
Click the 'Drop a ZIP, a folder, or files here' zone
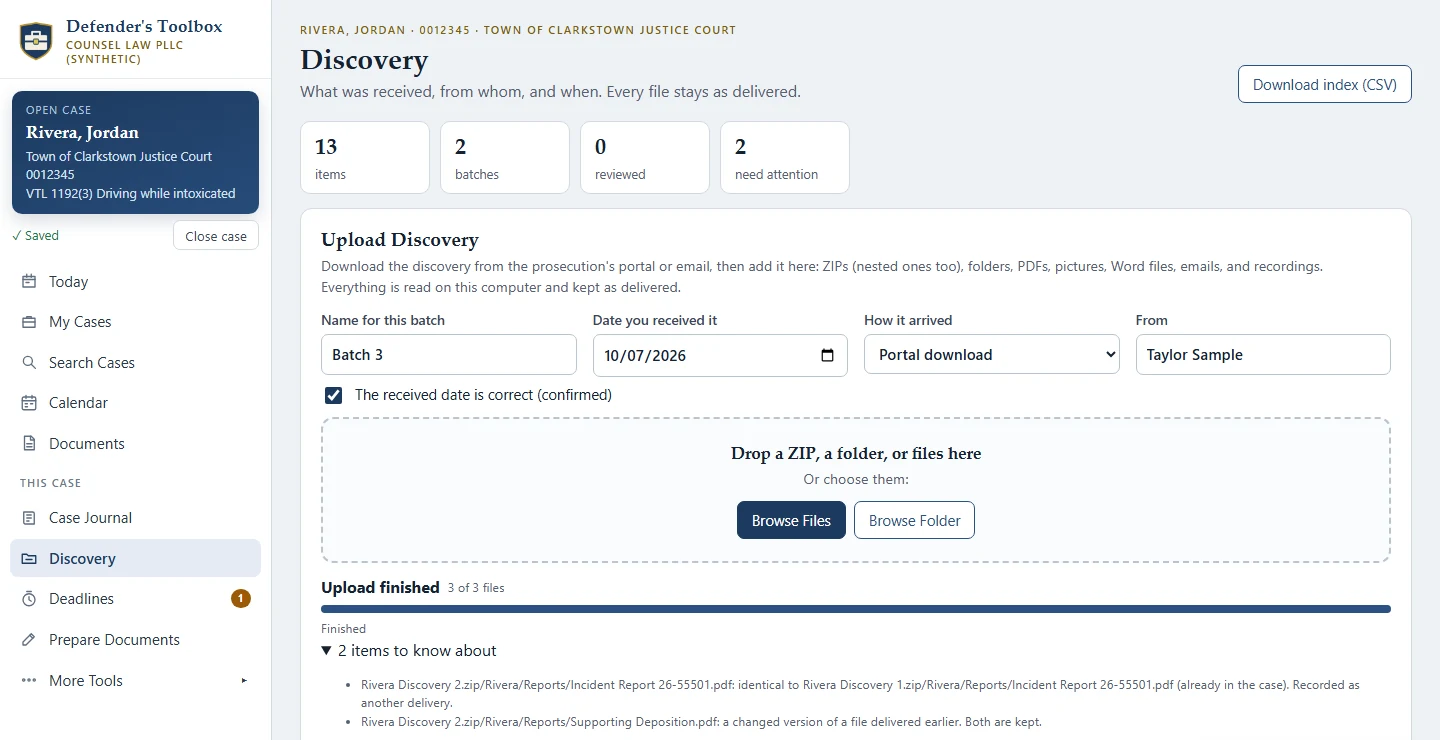point(856,490)
